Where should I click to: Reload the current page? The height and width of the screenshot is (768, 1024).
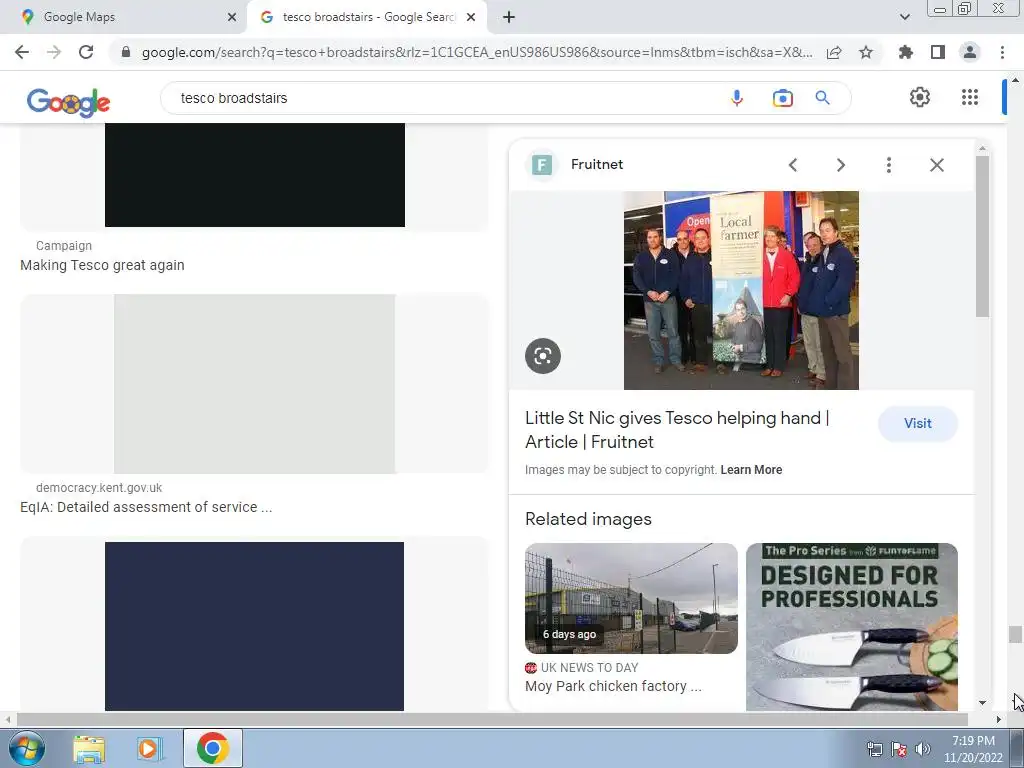click(x=86, y=52)
